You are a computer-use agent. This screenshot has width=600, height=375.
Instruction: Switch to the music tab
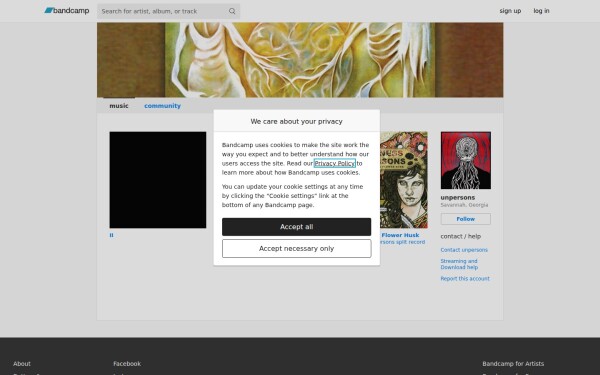pyautogui.click(x=119, y=106)
